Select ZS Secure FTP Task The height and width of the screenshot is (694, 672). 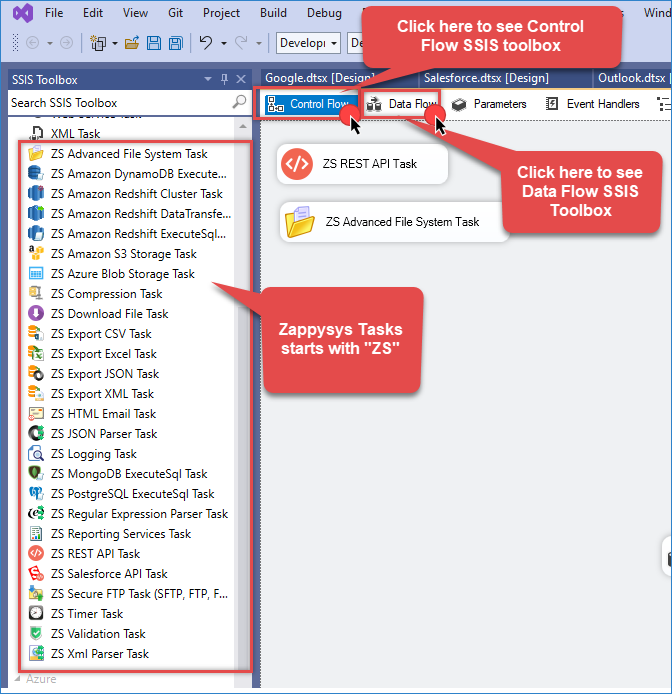[x=128, y=593]
